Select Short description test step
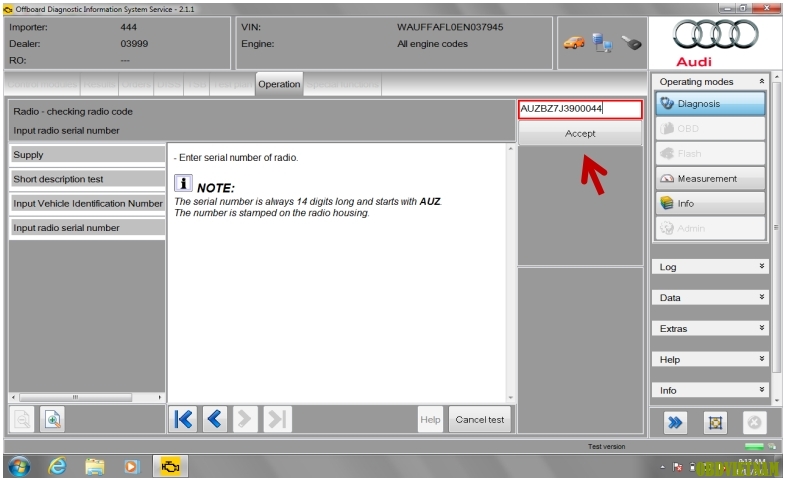The height and width of the screenshot is (480, 786). tap(87, 179)
